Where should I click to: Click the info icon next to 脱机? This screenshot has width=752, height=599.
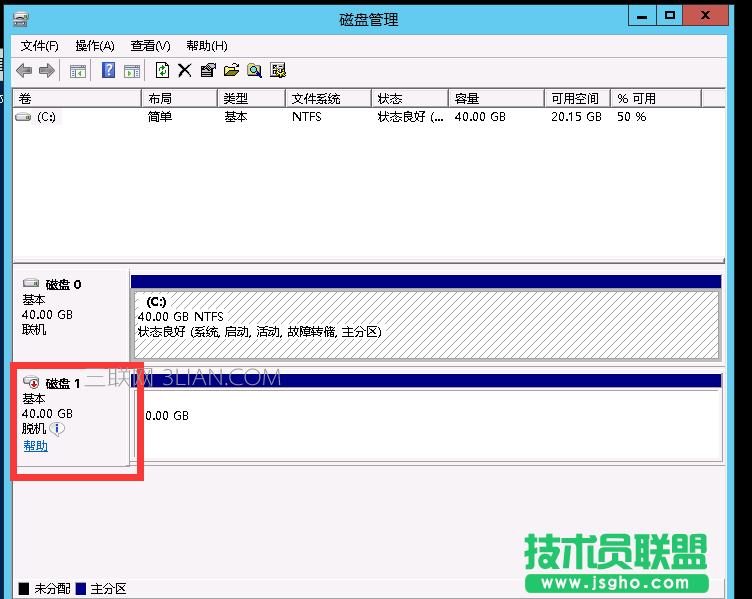[x=57, y=429]
